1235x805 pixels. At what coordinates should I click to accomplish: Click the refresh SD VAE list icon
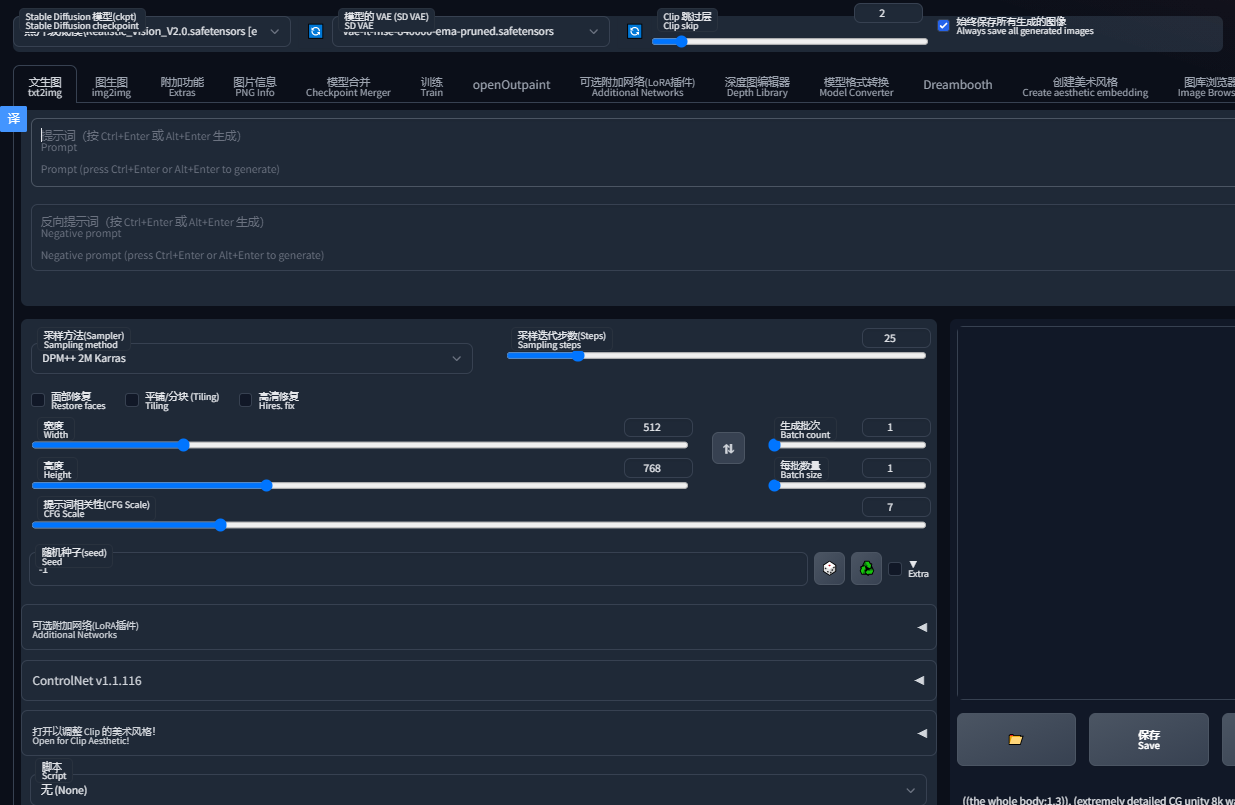(634, 32)
